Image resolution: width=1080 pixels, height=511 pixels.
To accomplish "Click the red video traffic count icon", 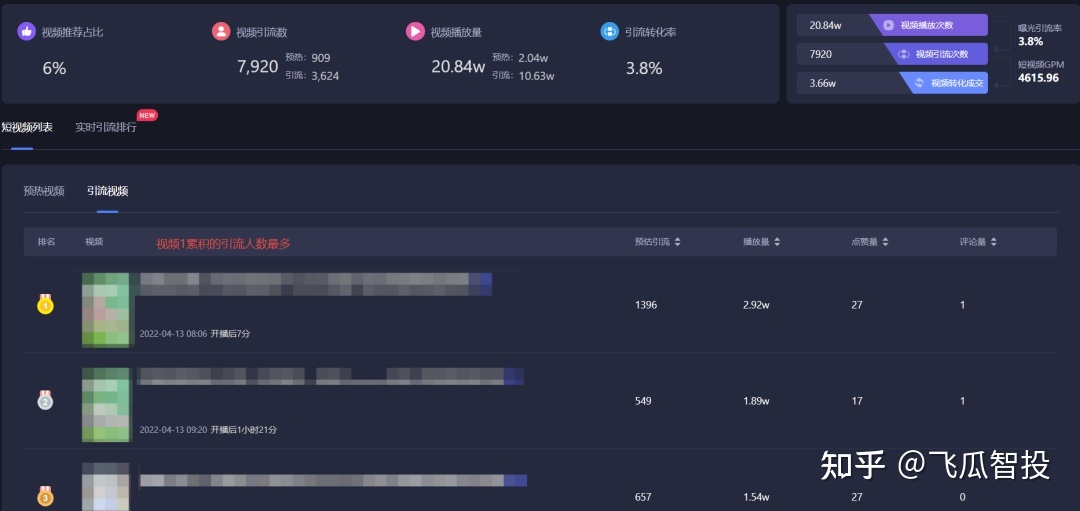I will coord(221,32).
